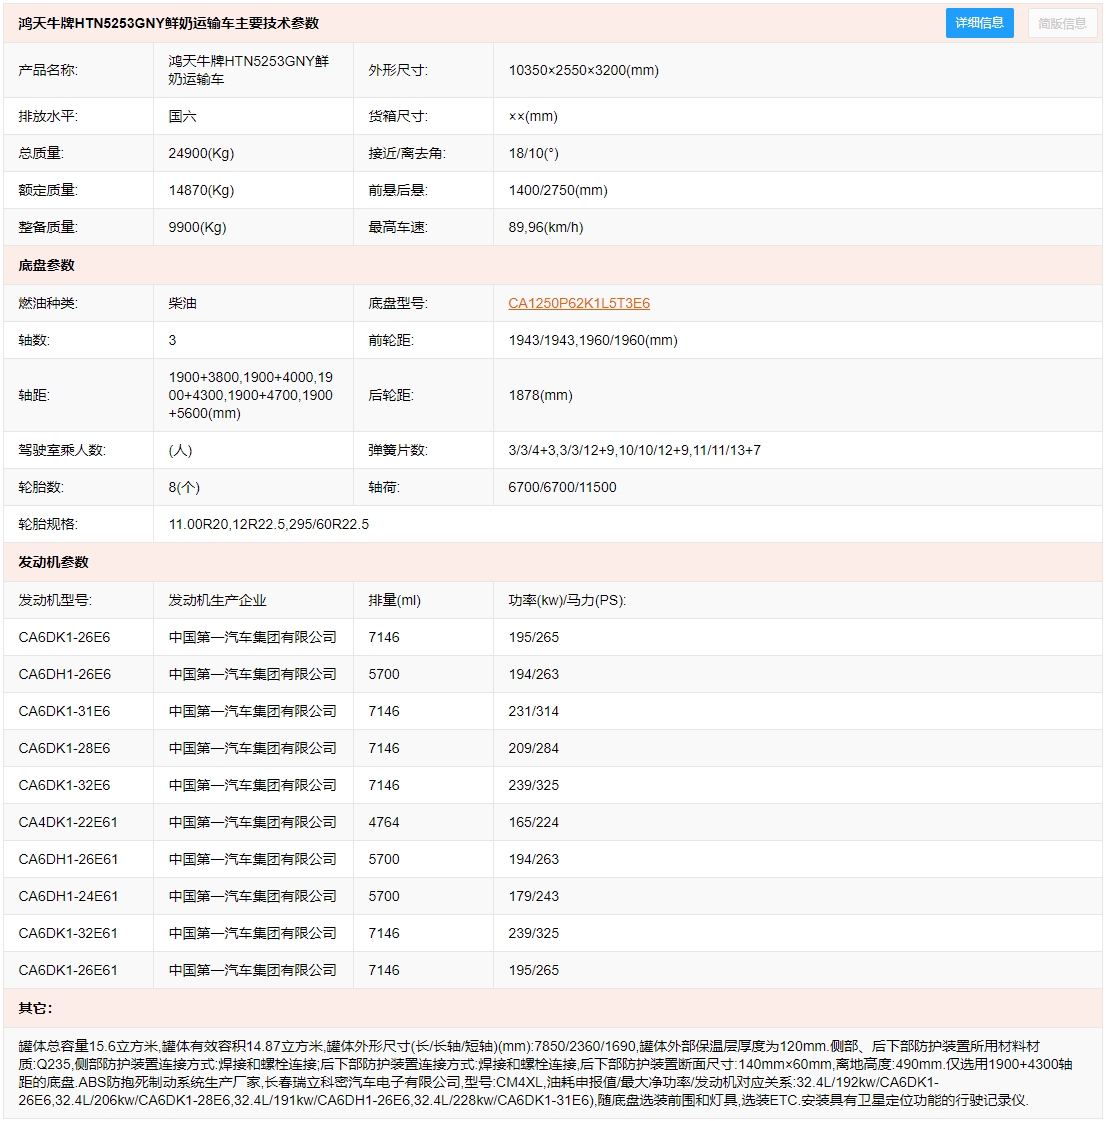This screenshot has height=1121, width=1106.
Task: Select the 产品名称 label
Action: pyautogui.click(x=48, y=70)
